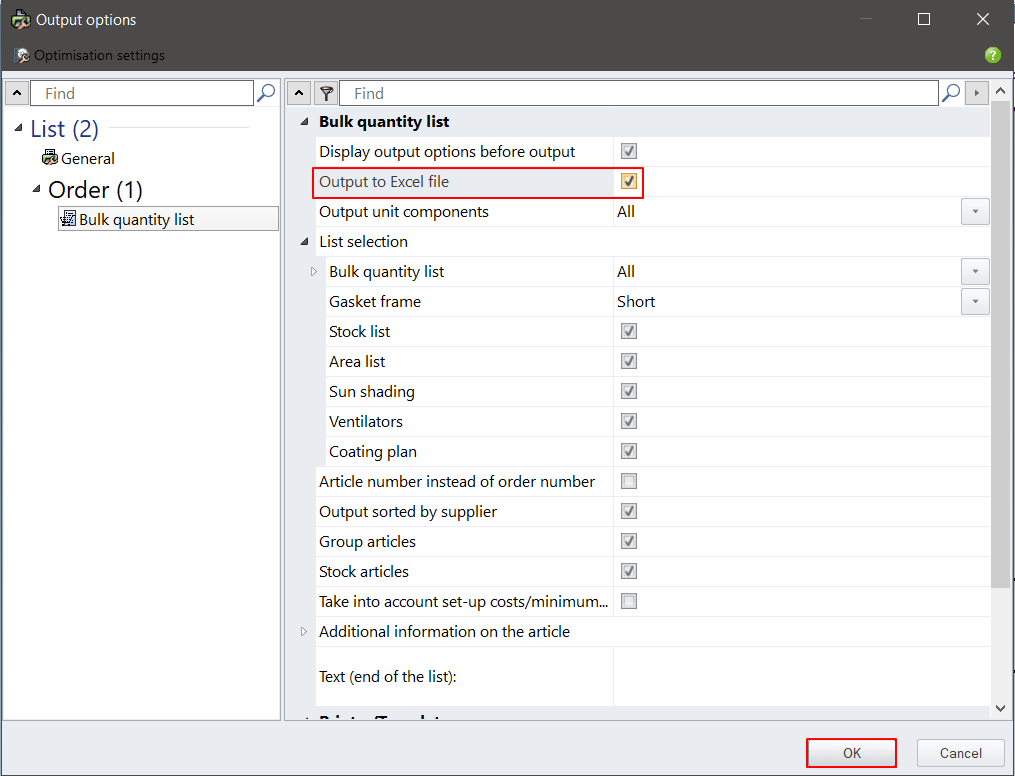1015x776 pixels.
Task: Click the collapse arrow in left panel
Action: tap(17, 93)
